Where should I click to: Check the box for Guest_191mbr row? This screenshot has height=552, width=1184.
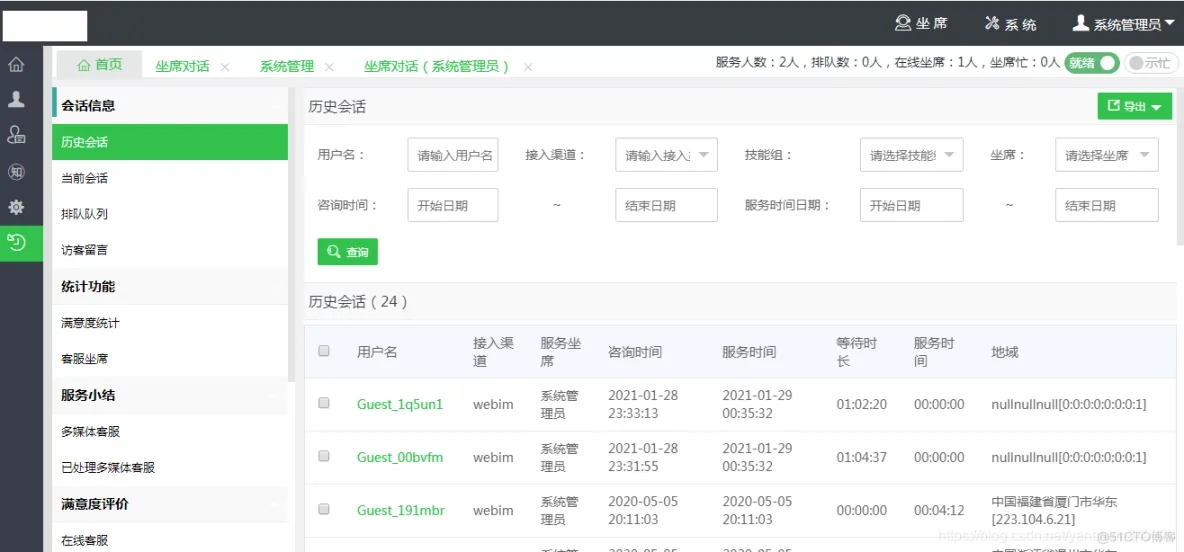coord(324,510)
